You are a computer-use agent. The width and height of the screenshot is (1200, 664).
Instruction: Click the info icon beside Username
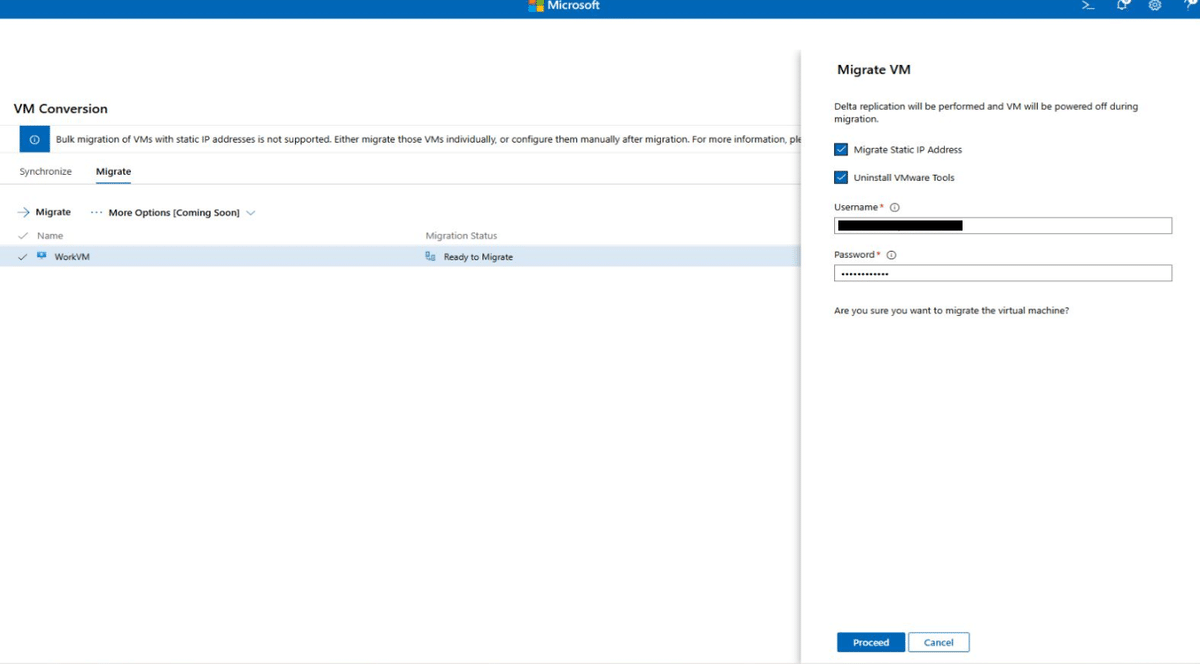893,207
